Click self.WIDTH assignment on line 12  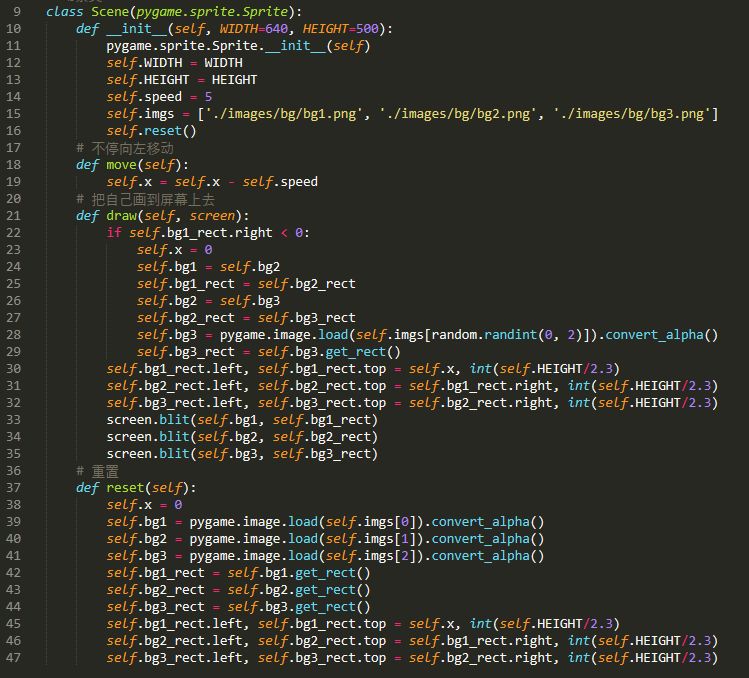174,63
